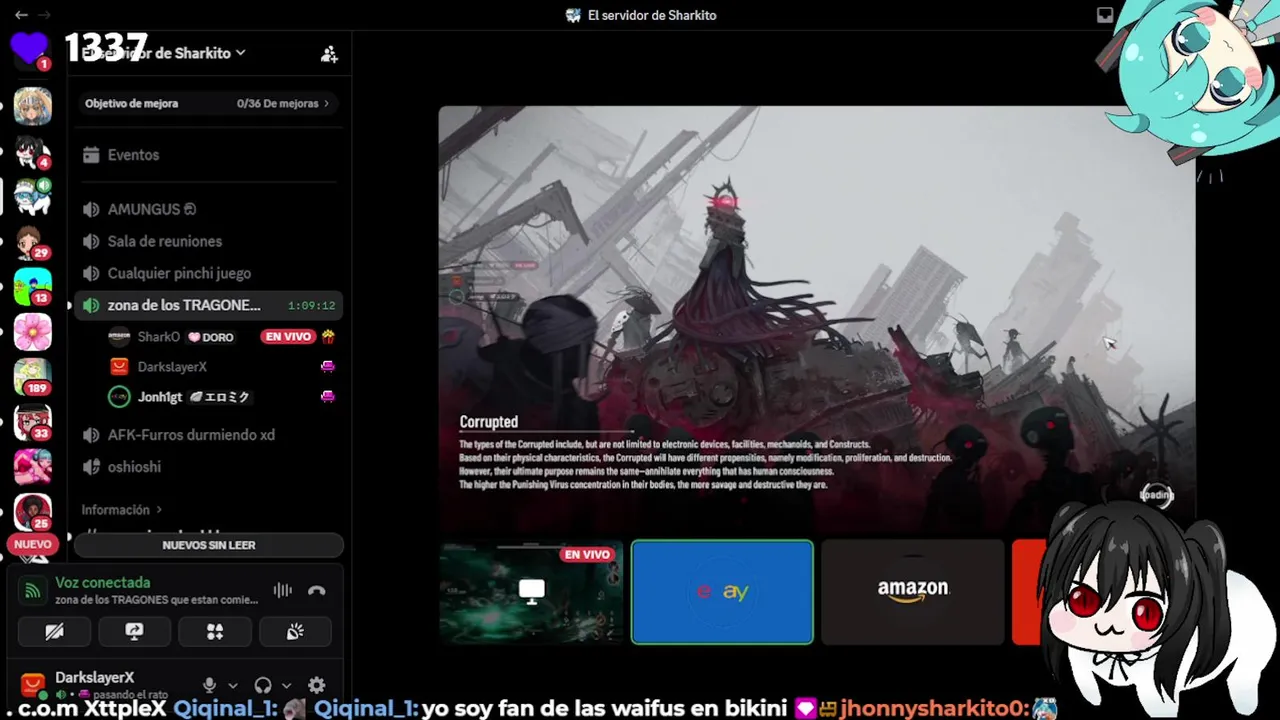Viewport: 1280px width, 720px height.
Task: Open Objetivo de mejora boost progress
Action: tap(208, 104)
